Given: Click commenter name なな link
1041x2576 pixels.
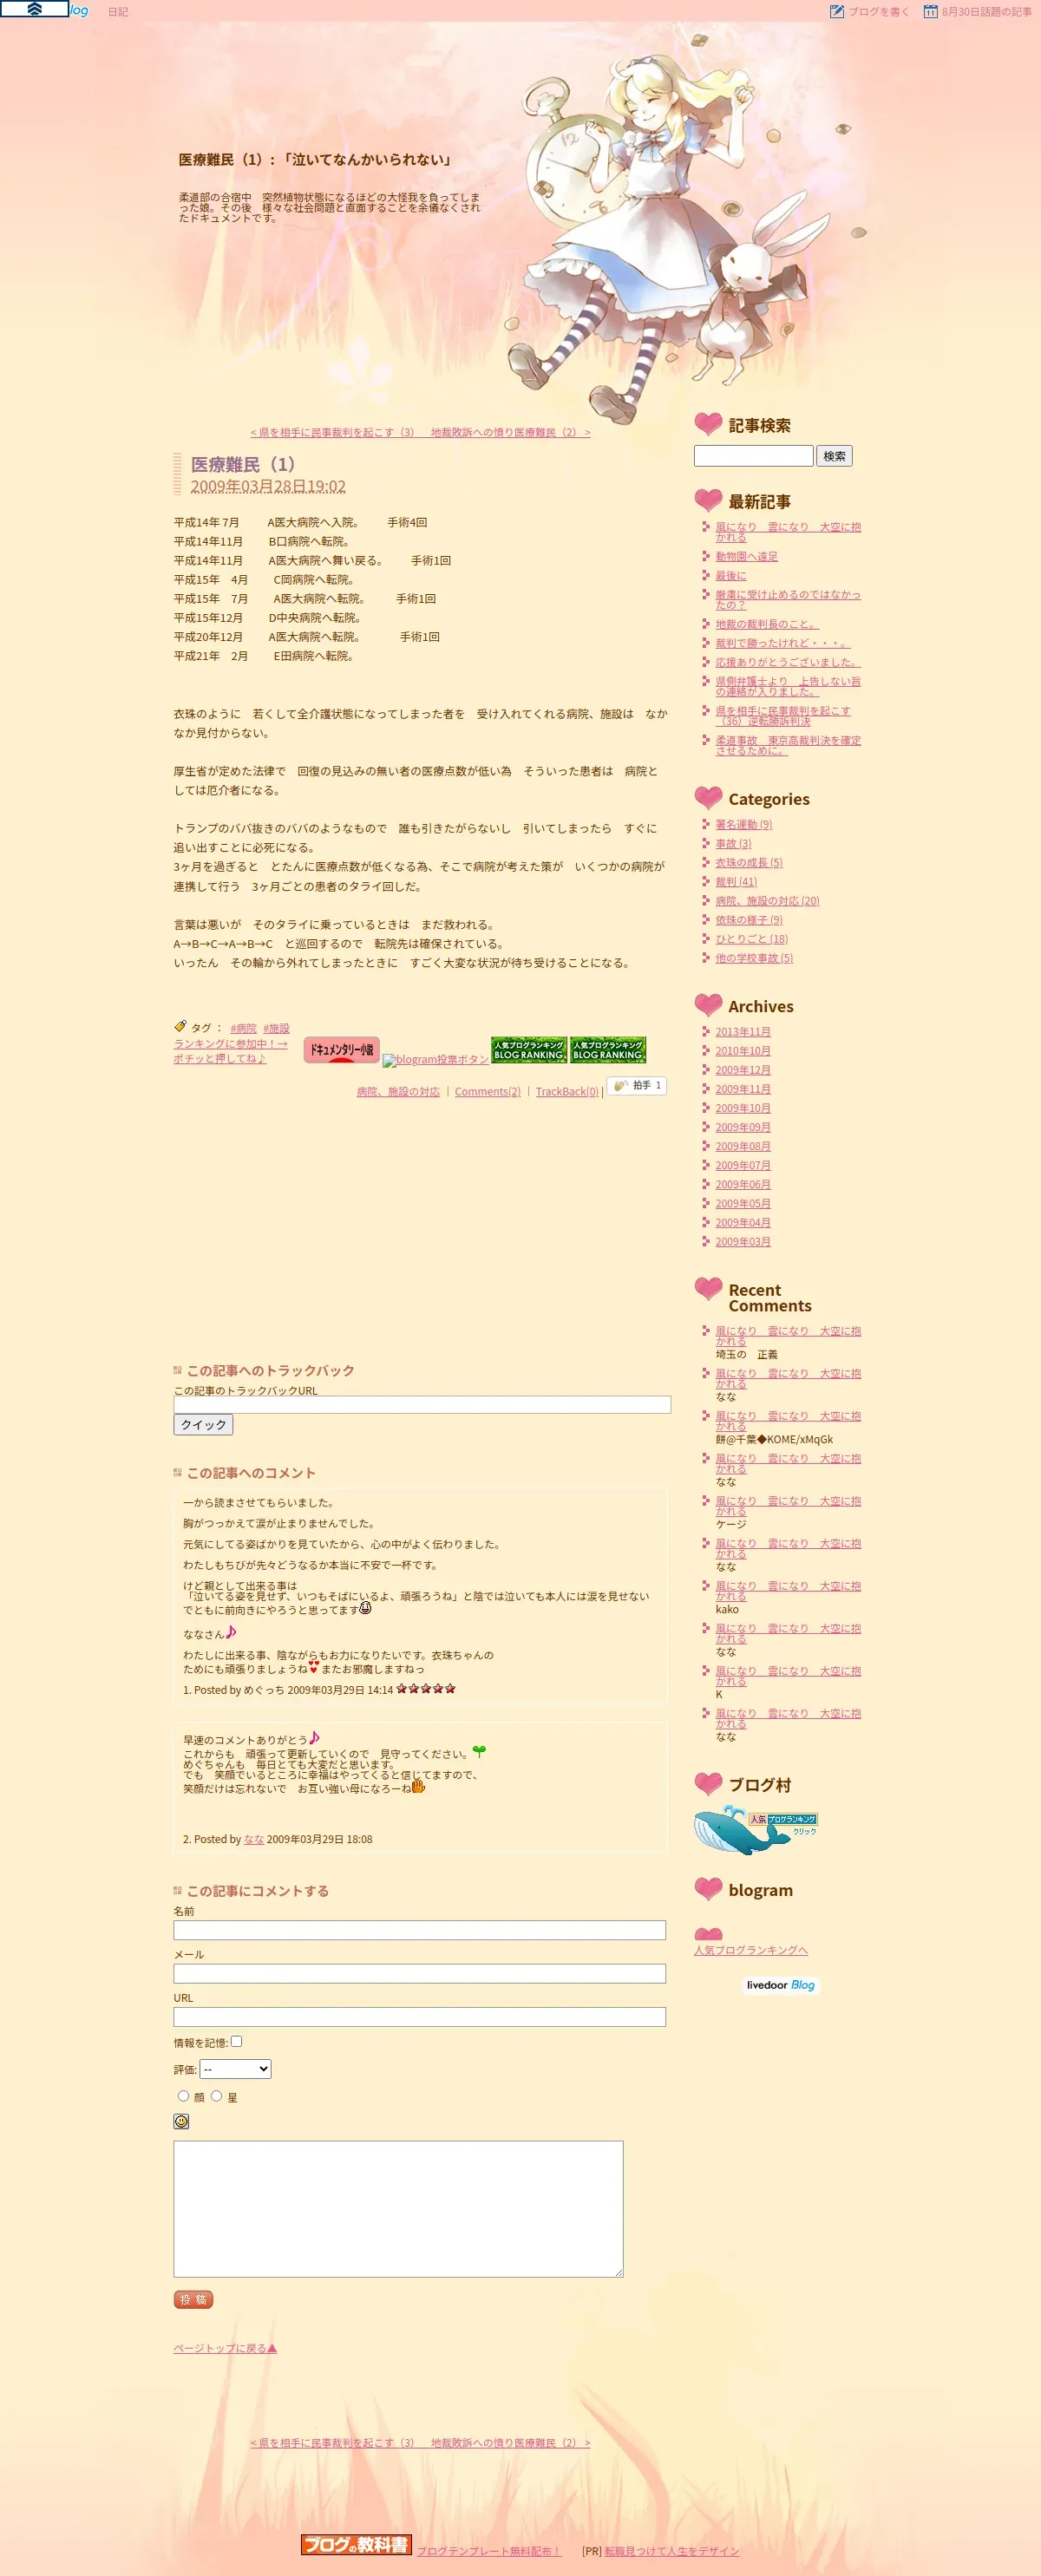Looking at the screenshot, I should point(254,1839).
